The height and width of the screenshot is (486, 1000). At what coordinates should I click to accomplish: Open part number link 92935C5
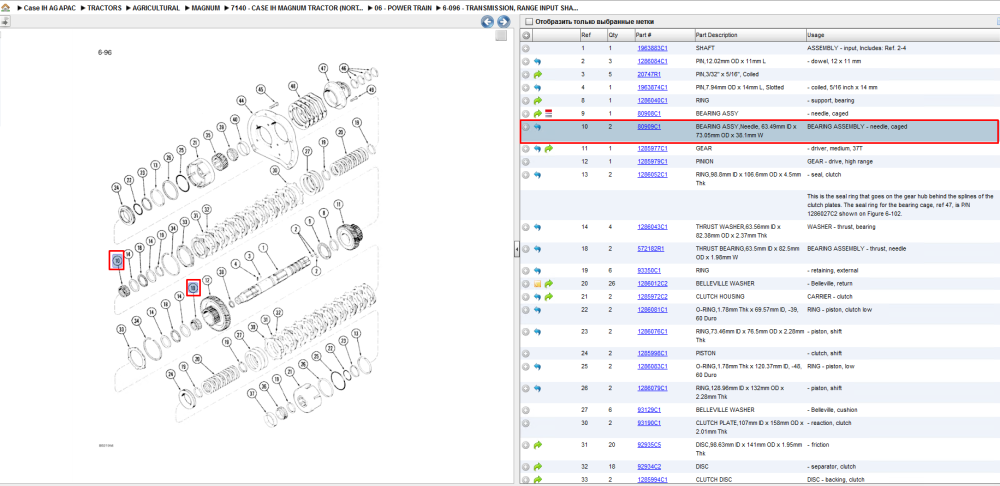click(649, 445)
